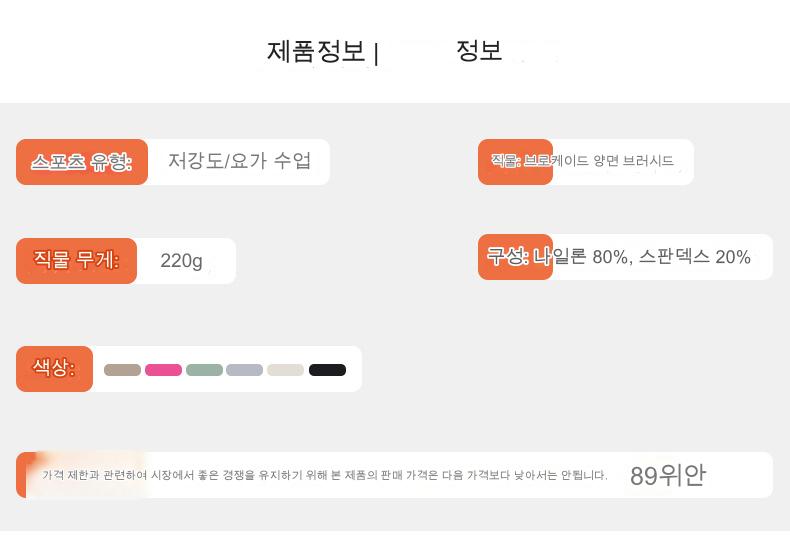Click the orange 직물 무게 label
This screenshot has width=790, height=546.
coord(77,261)
